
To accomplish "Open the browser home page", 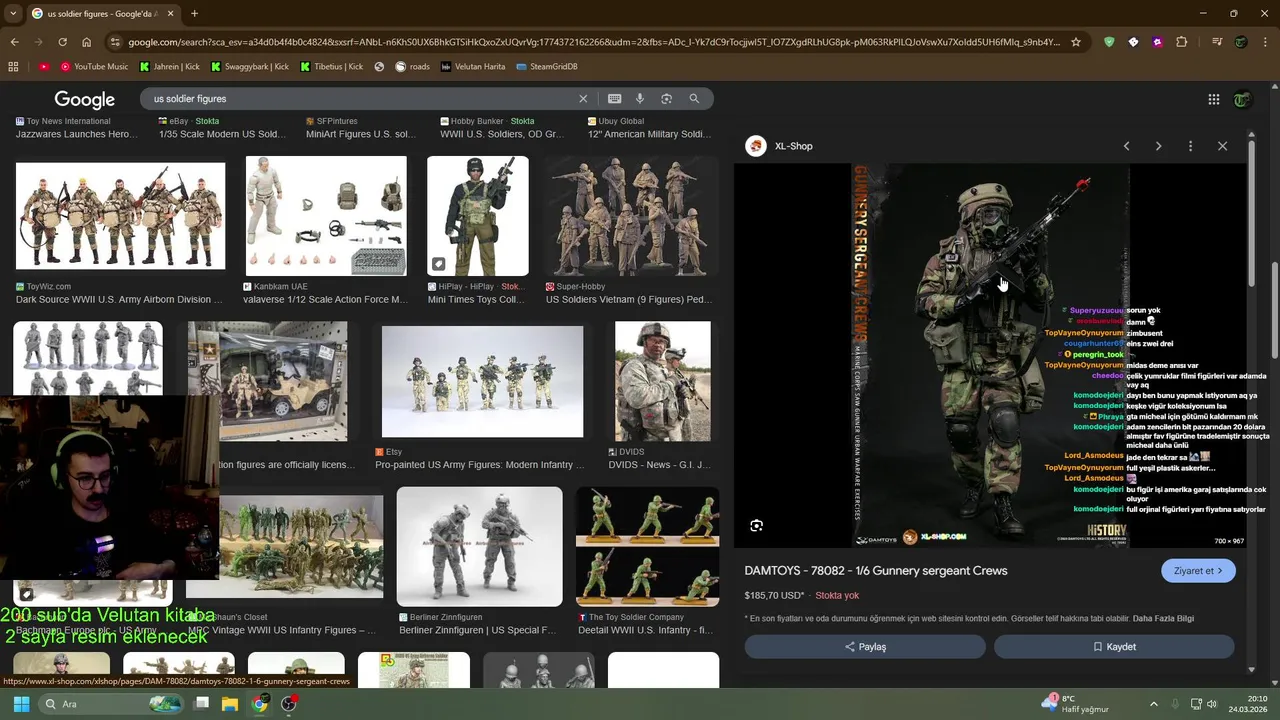I will (x=86, y=42).
